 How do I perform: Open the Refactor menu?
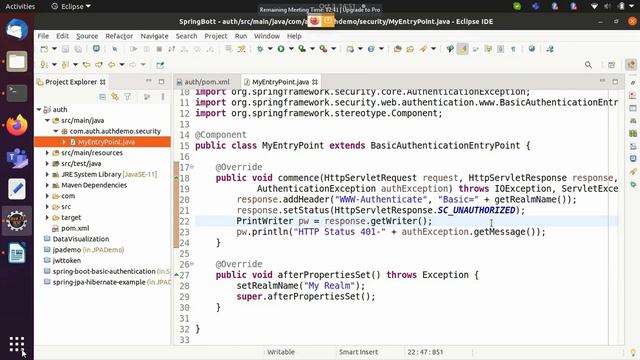tap(119, 36)
